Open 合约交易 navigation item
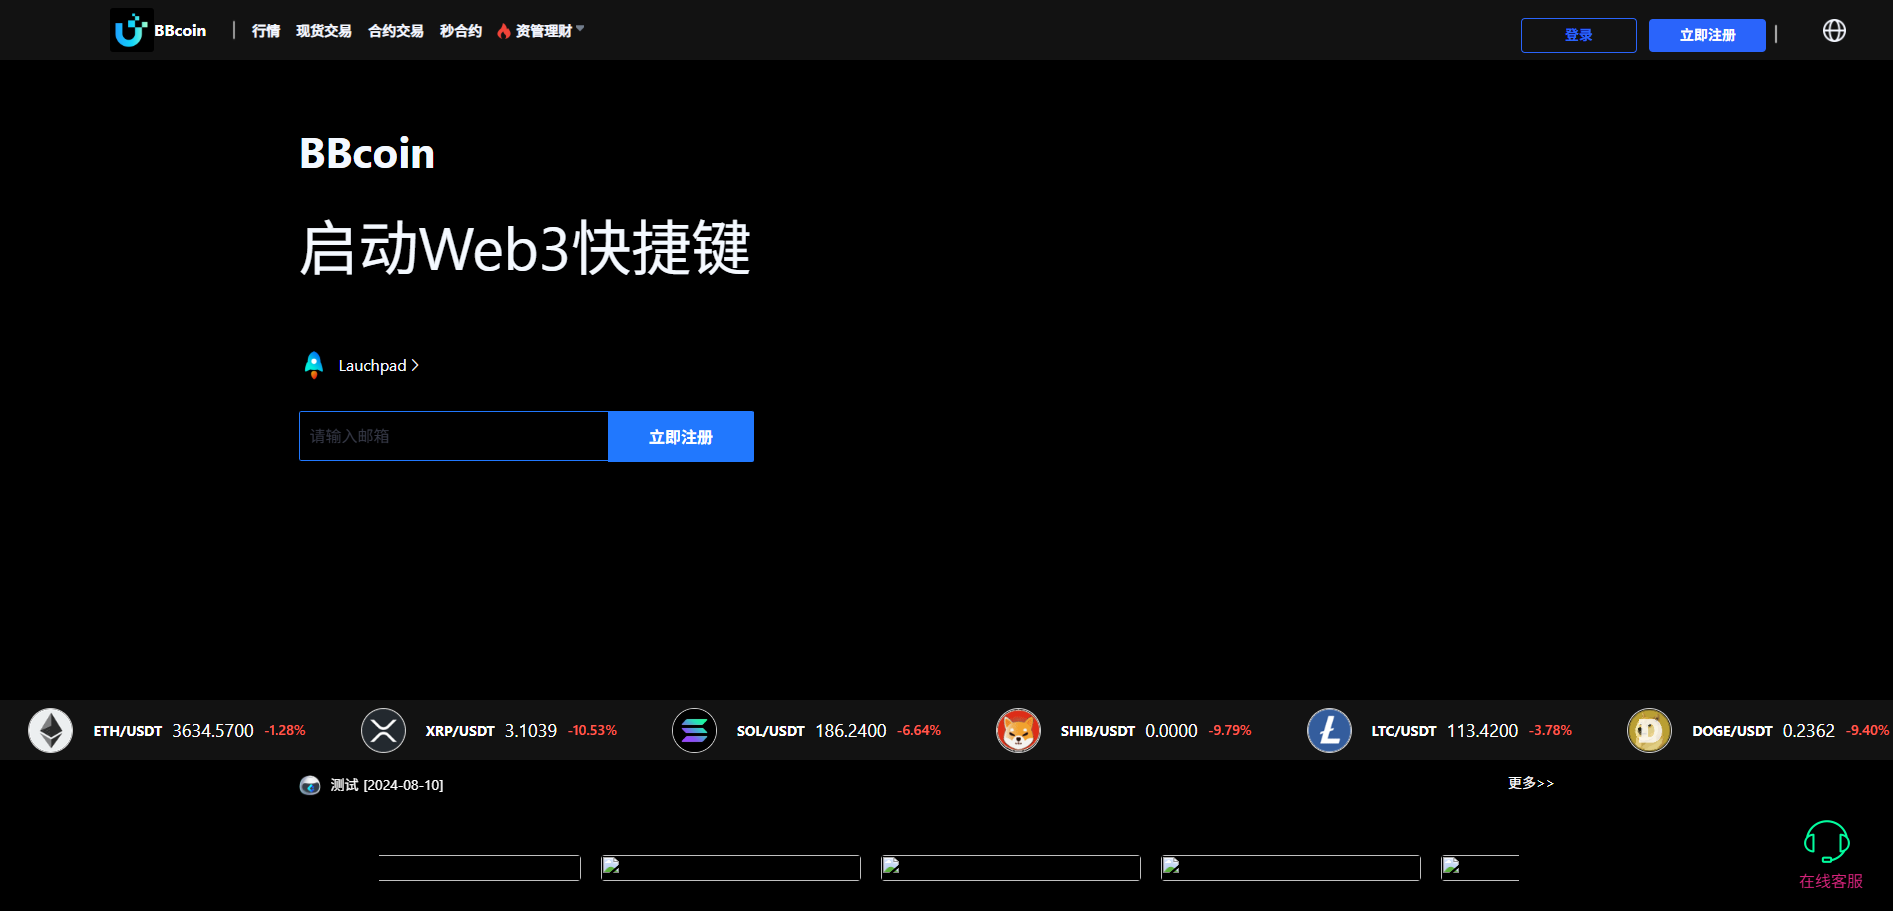 tap(396, 31)
